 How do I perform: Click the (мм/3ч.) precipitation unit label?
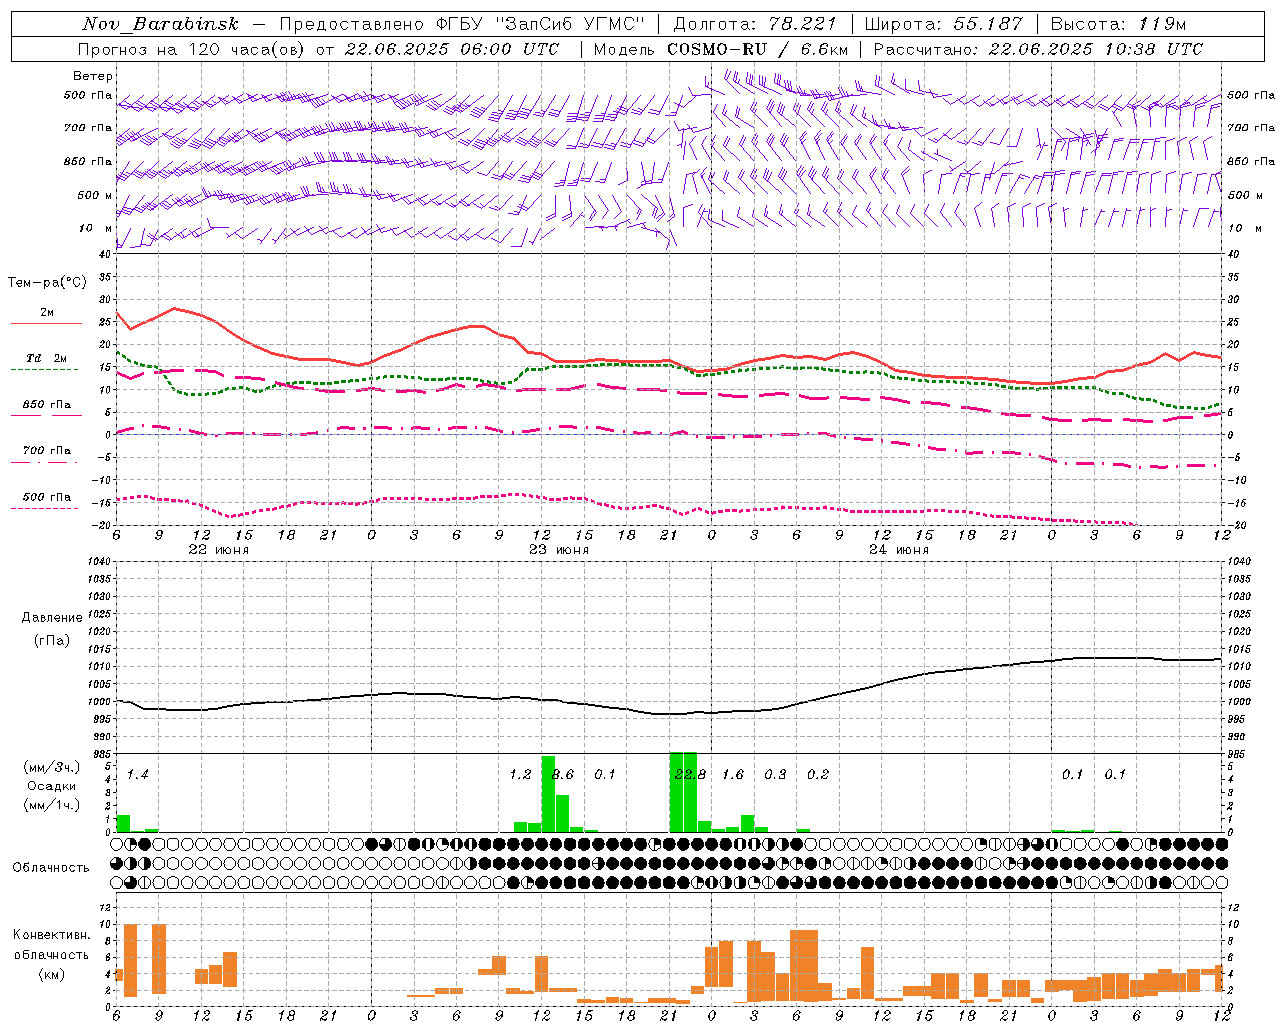[51, 767]
